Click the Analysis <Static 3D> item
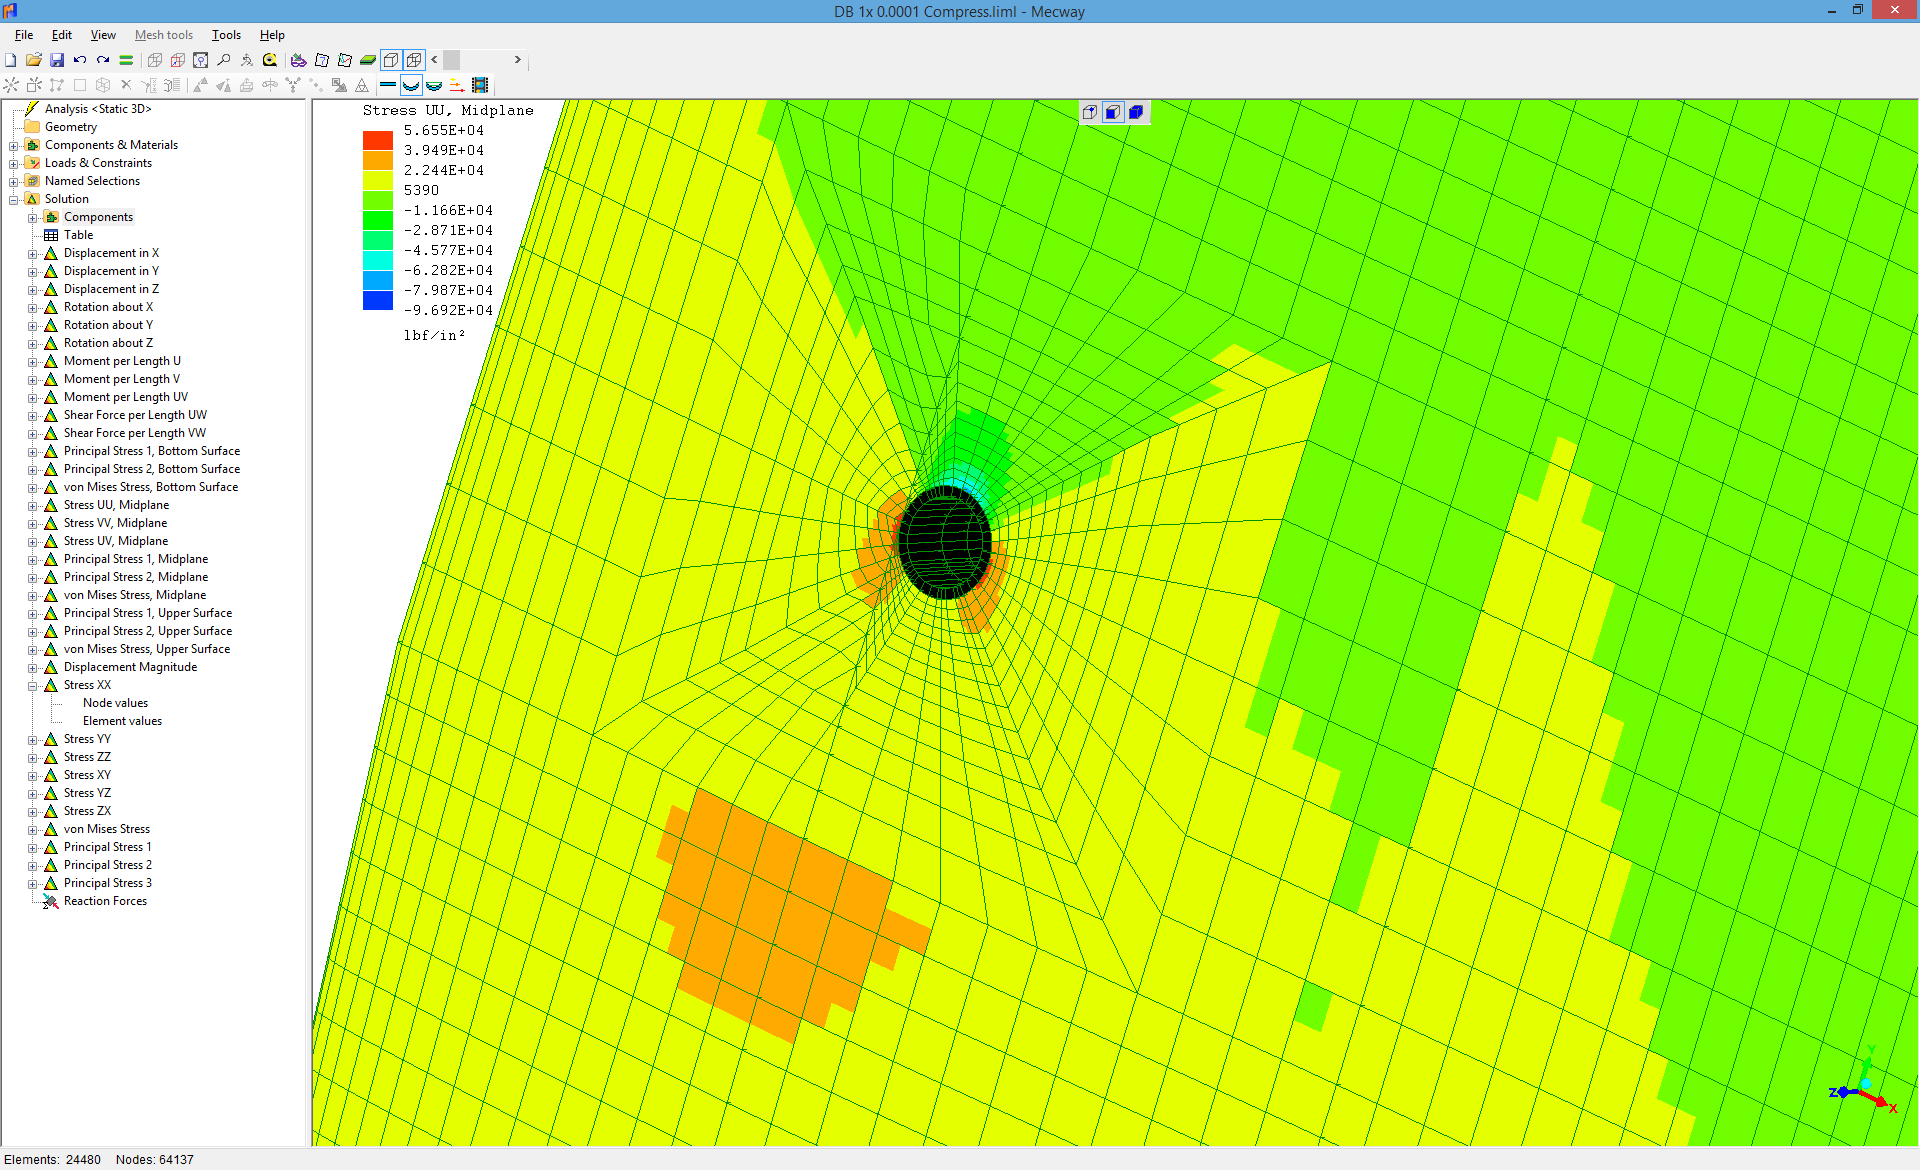The height and width of the screenshot is (1170, 1920). pos(98,109)
